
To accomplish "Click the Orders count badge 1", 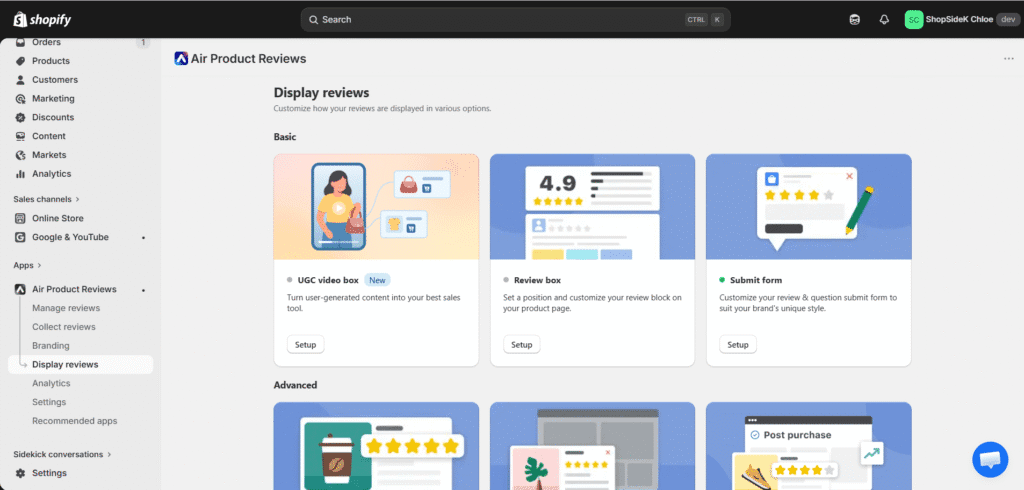I will tap(143, 42).
